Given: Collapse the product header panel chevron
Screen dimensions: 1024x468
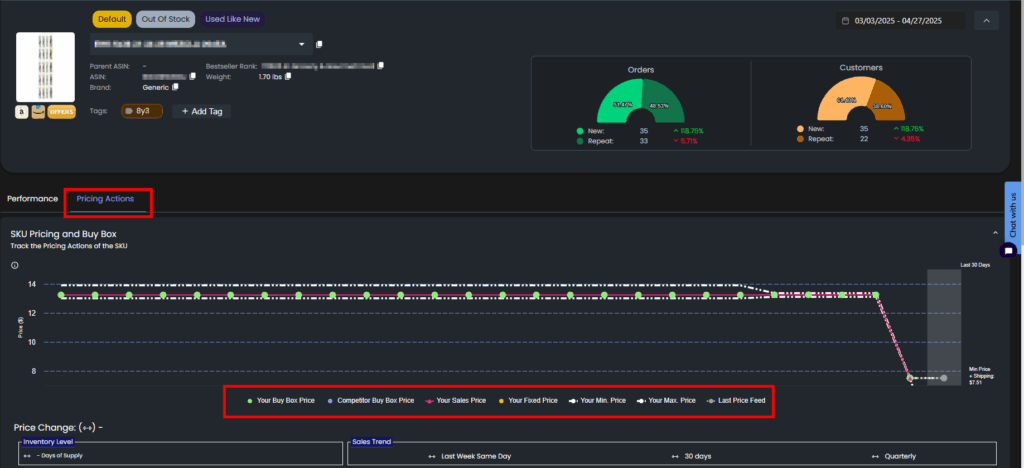Looking at the screenshot, I should pyautogui.click(x=986, y=21).
